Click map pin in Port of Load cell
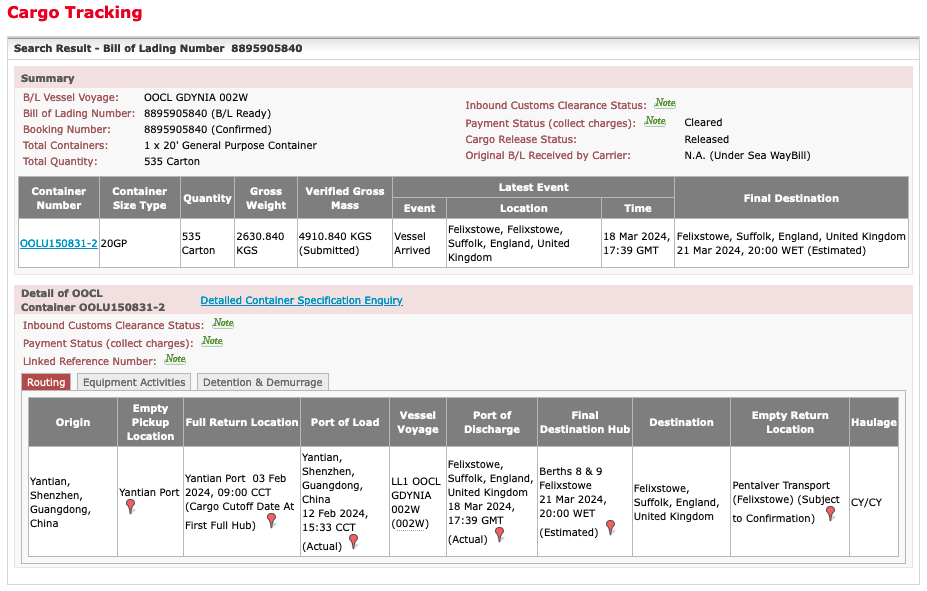Screen dimensions: 927x591 [353, 541]
